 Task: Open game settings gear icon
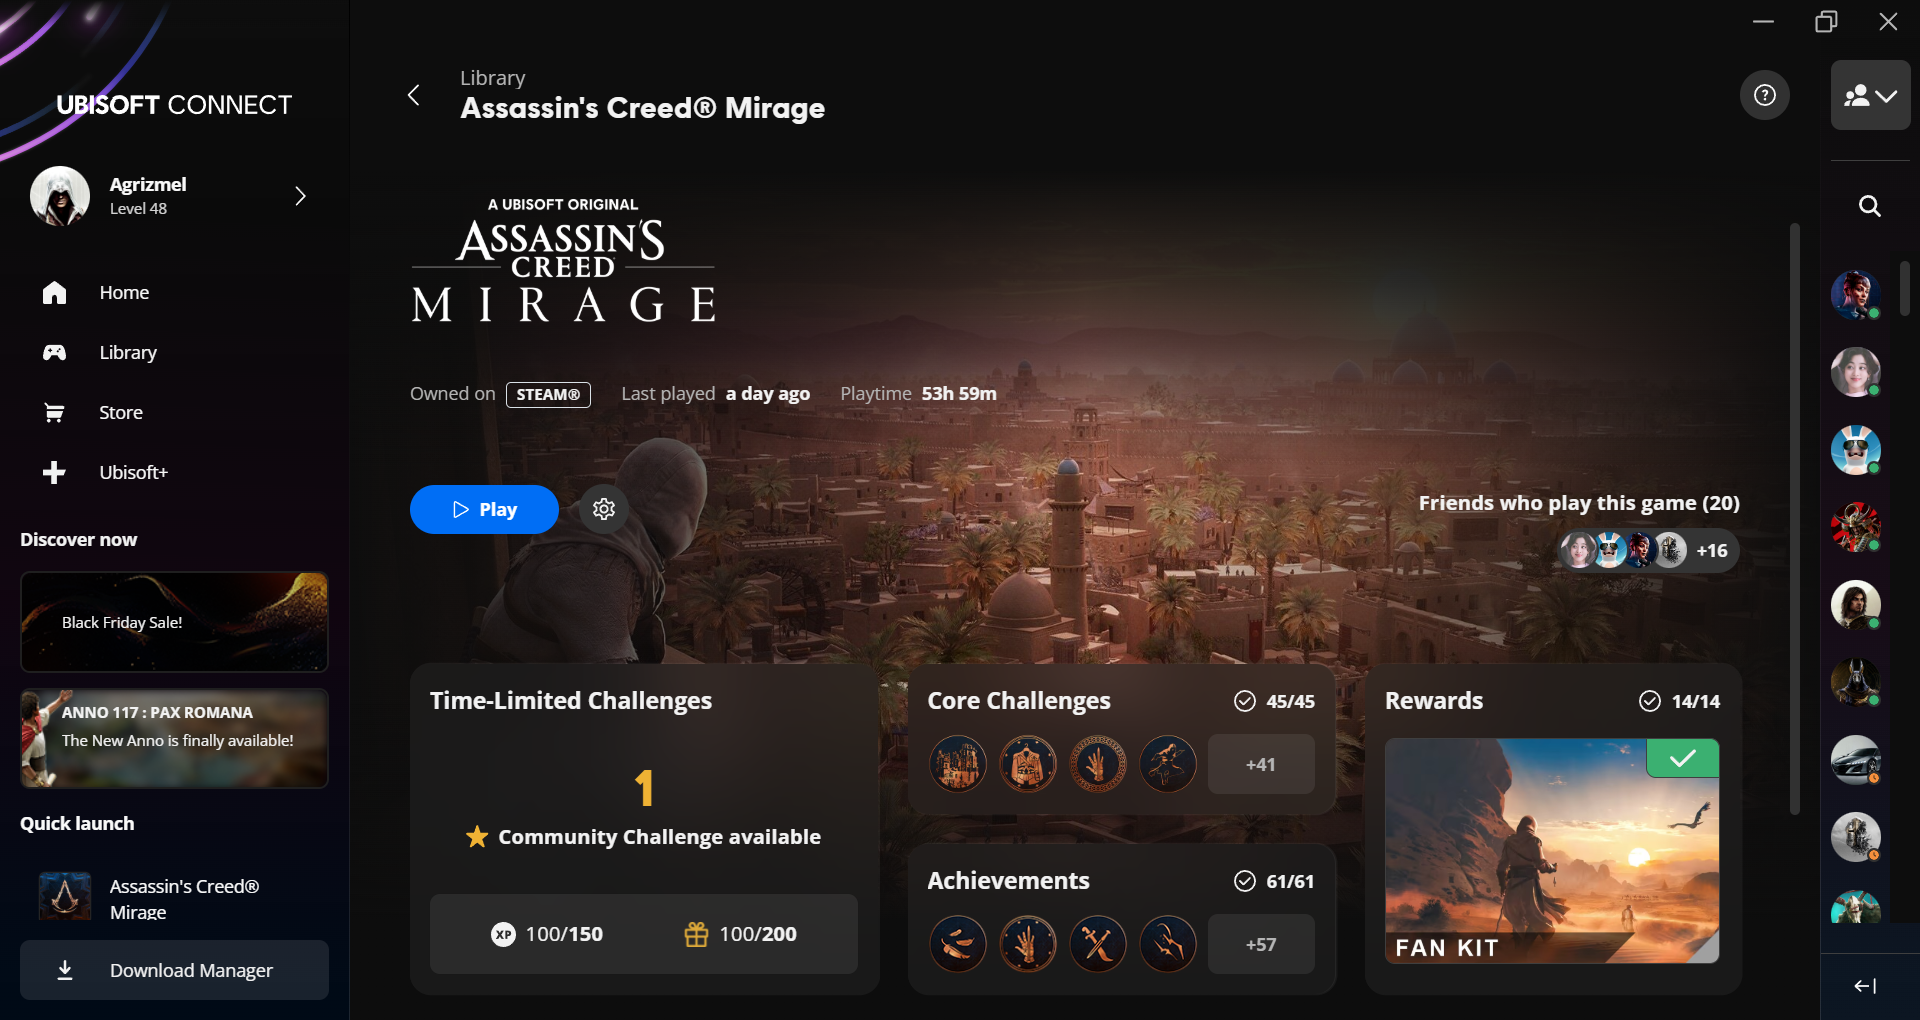click(x=604, y=509)
